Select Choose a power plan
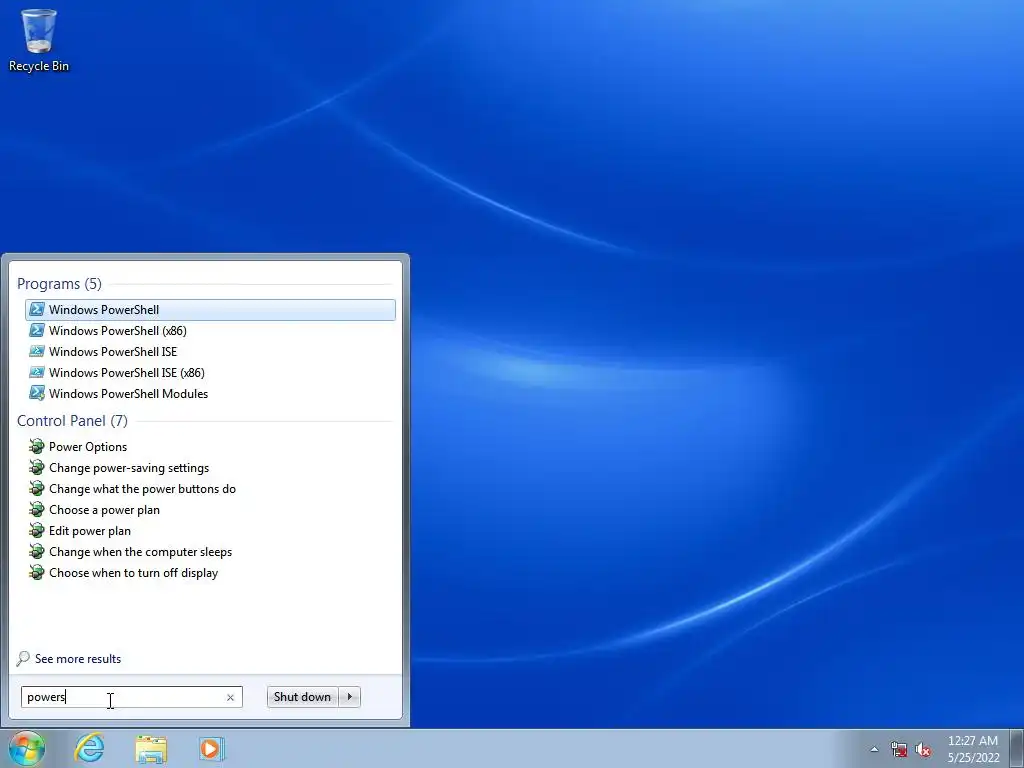The height and width of the screenshot is (768, 1024). pyautogui.click(x=210, y=509)
